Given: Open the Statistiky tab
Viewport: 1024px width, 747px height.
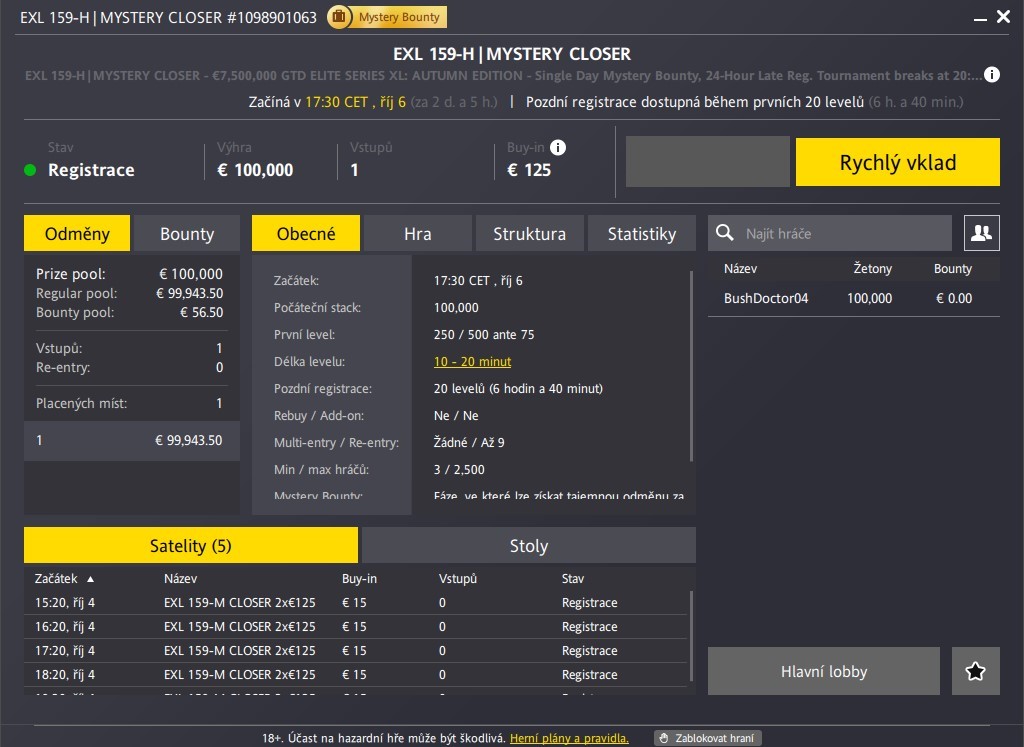Looking at the screenshot, I should click(641, 232).
